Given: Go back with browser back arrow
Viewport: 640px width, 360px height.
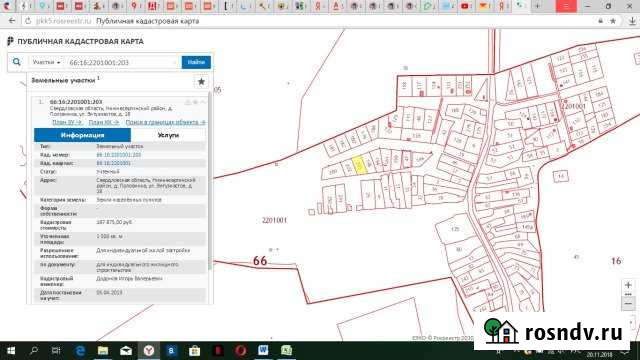Looking at the screenshot, I should point(12,21).
